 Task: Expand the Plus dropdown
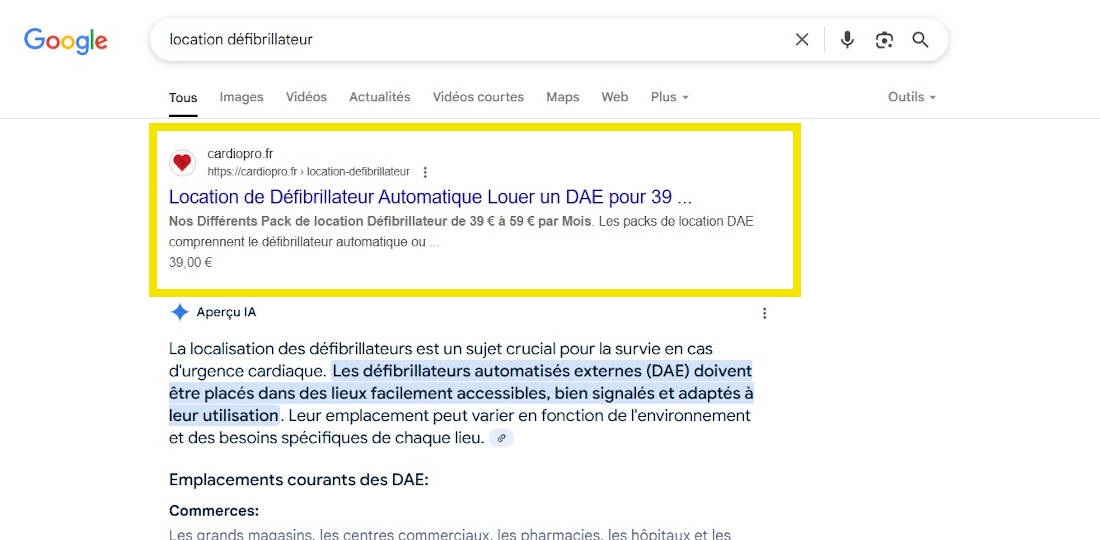click(x=669, y=97)
